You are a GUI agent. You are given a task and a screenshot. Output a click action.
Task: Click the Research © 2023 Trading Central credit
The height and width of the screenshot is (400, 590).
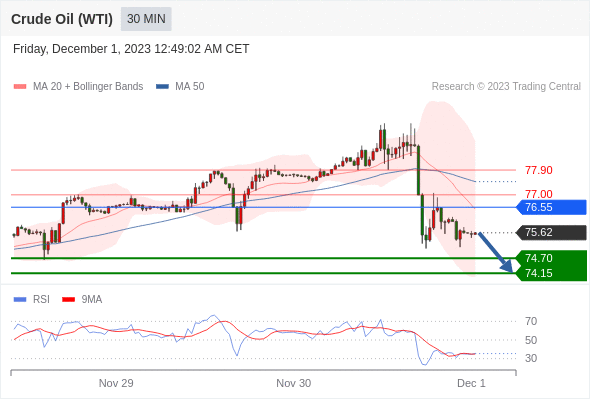(x=506, y=87)
